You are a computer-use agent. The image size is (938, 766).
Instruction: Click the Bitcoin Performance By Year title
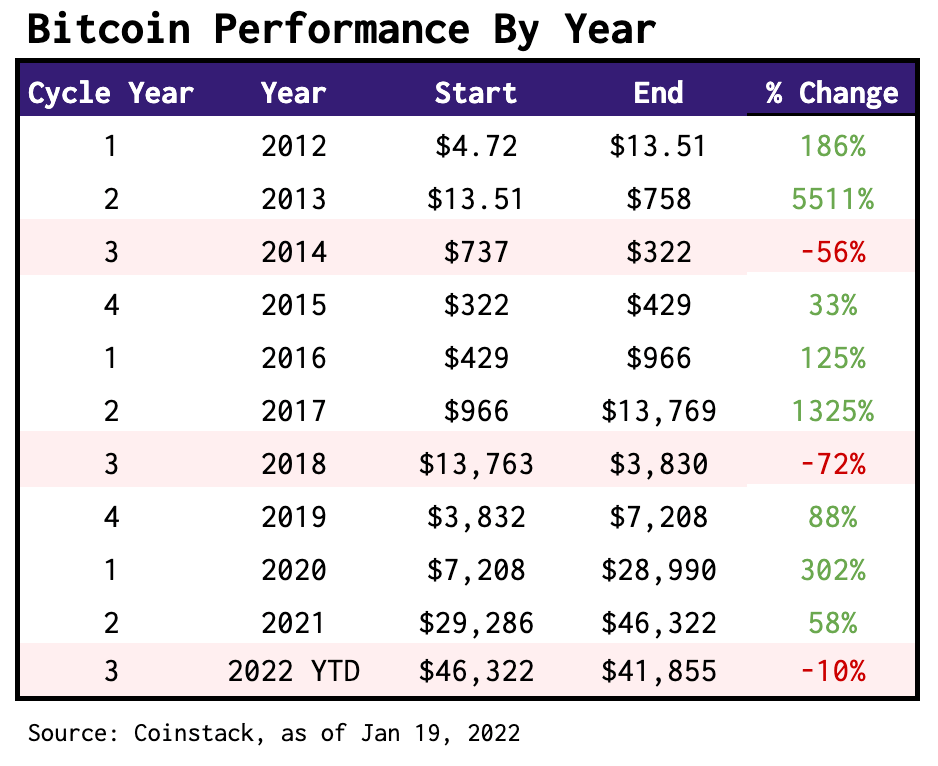coord(342,29)
